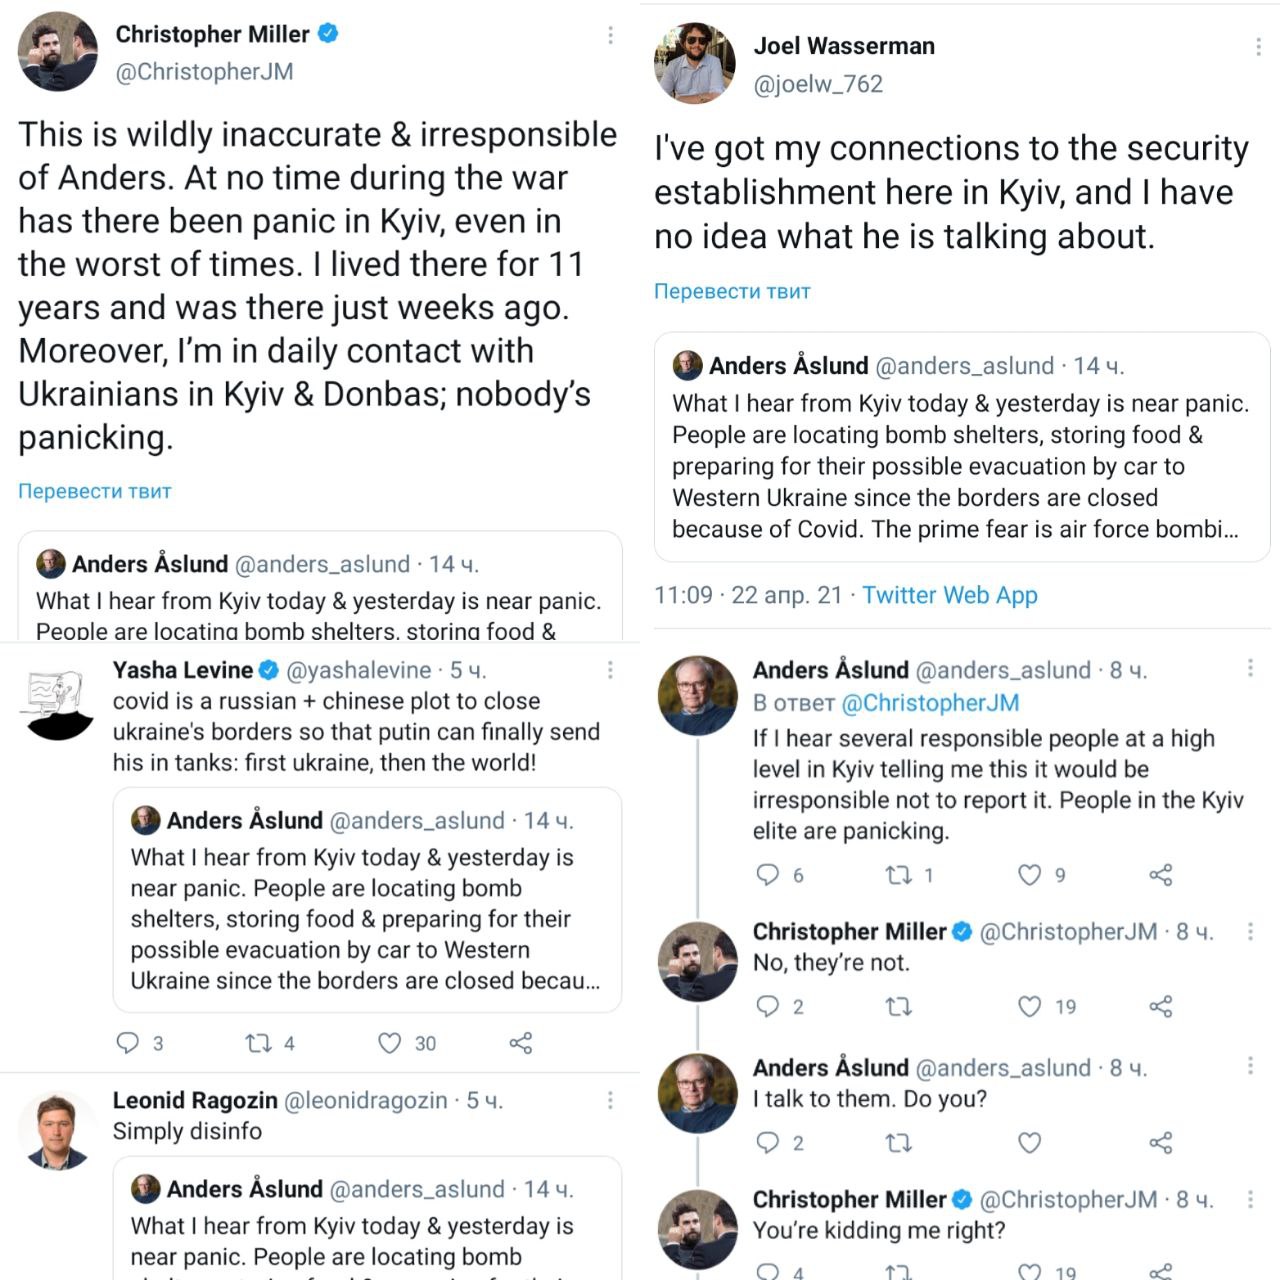Viewport: 1280px width, 1280px height.
Task: Share Yasha Levine's tweet
Action: [521, 1043]
